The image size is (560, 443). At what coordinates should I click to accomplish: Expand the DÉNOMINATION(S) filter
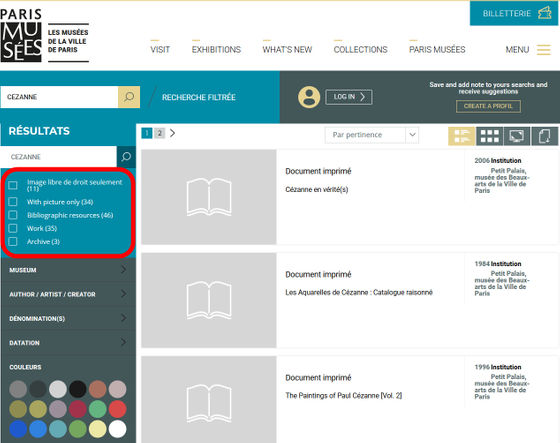pos(68,318)
